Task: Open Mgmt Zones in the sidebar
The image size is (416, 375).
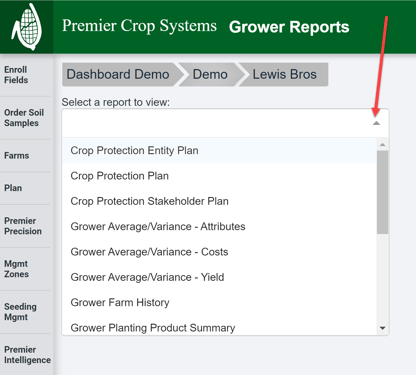Action: tap(16, 269)
